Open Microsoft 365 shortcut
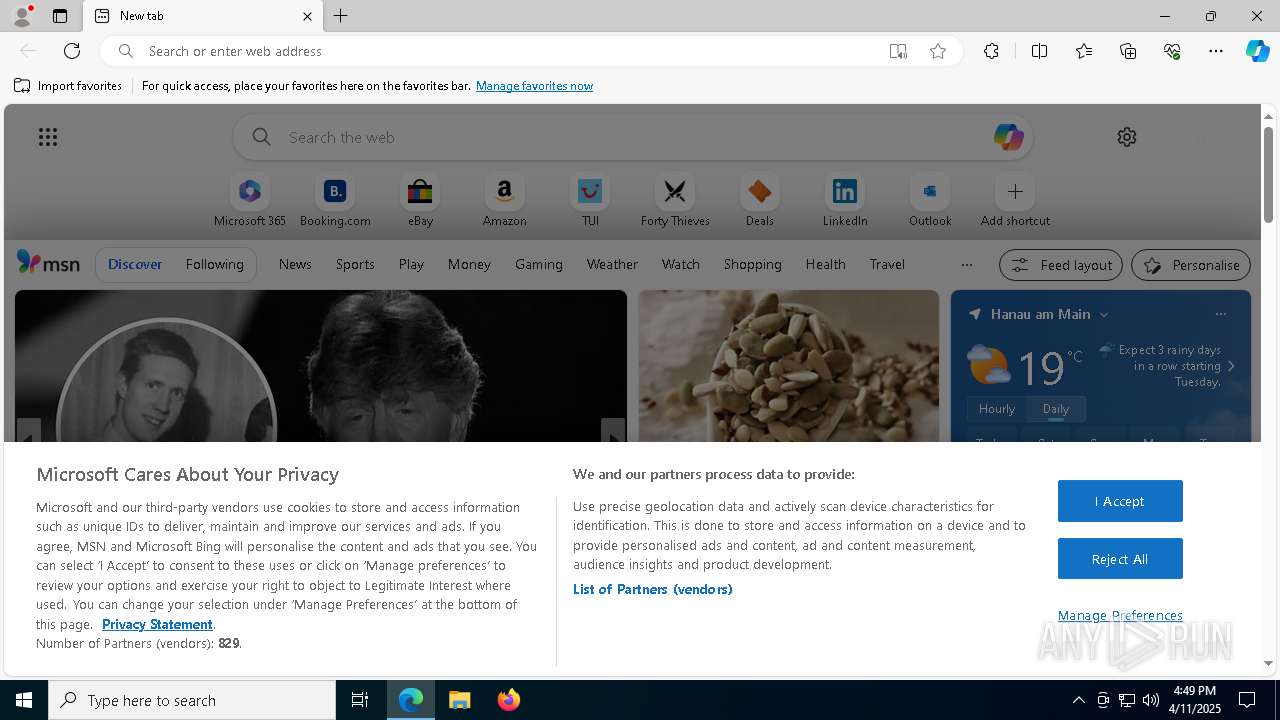The image size is (1280, 720). [x=250, y=201]
